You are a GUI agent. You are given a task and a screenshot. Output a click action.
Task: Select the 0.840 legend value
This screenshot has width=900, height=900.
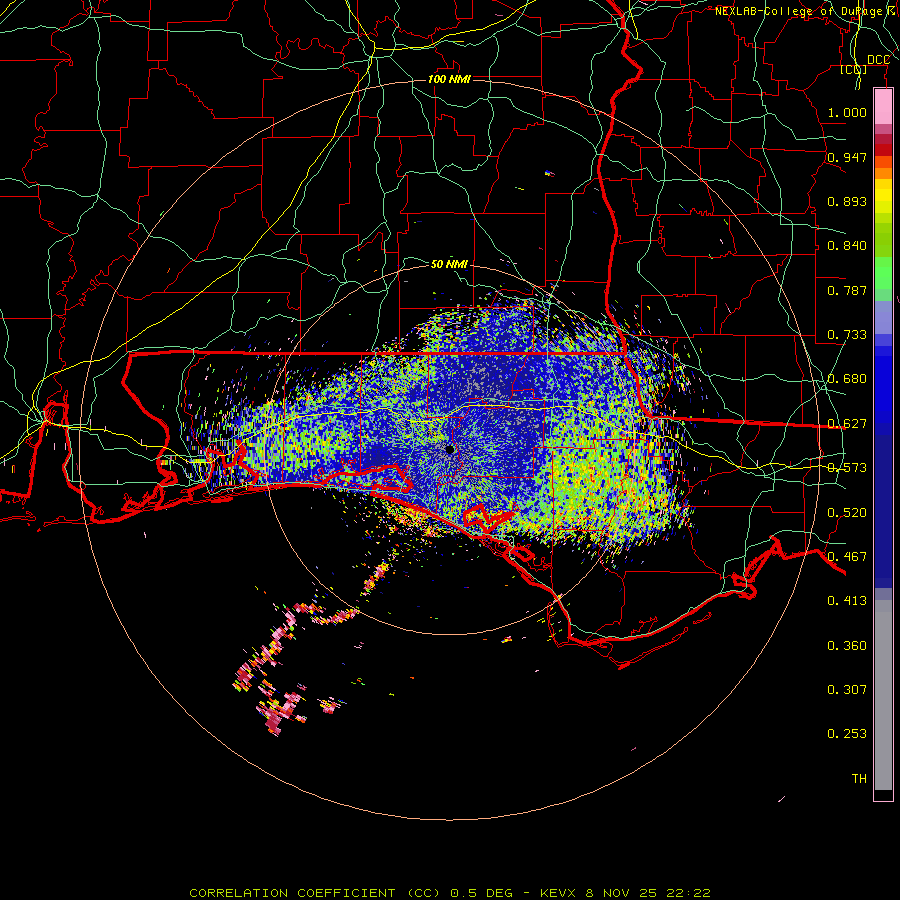847,246
